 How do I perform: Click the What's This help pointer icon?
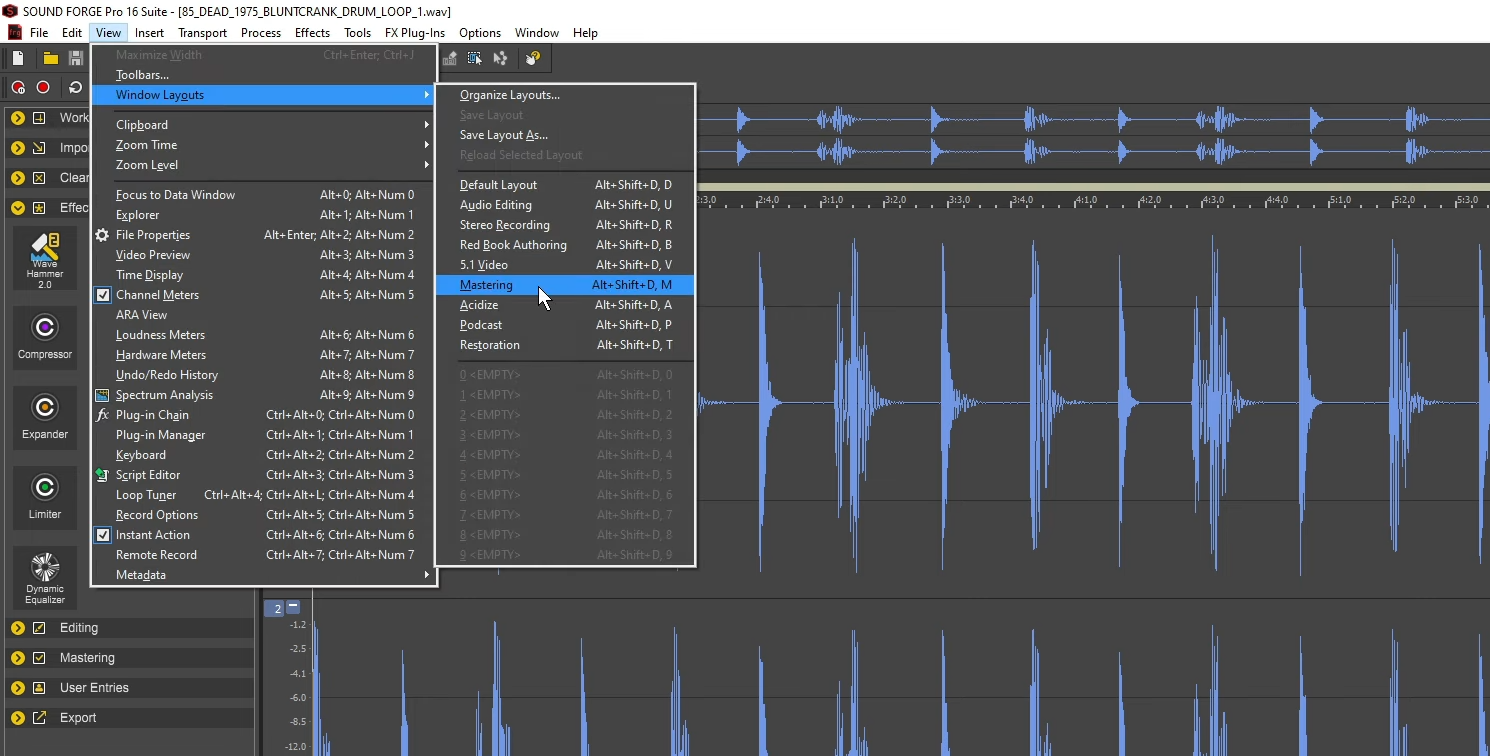tap(533, 58)
